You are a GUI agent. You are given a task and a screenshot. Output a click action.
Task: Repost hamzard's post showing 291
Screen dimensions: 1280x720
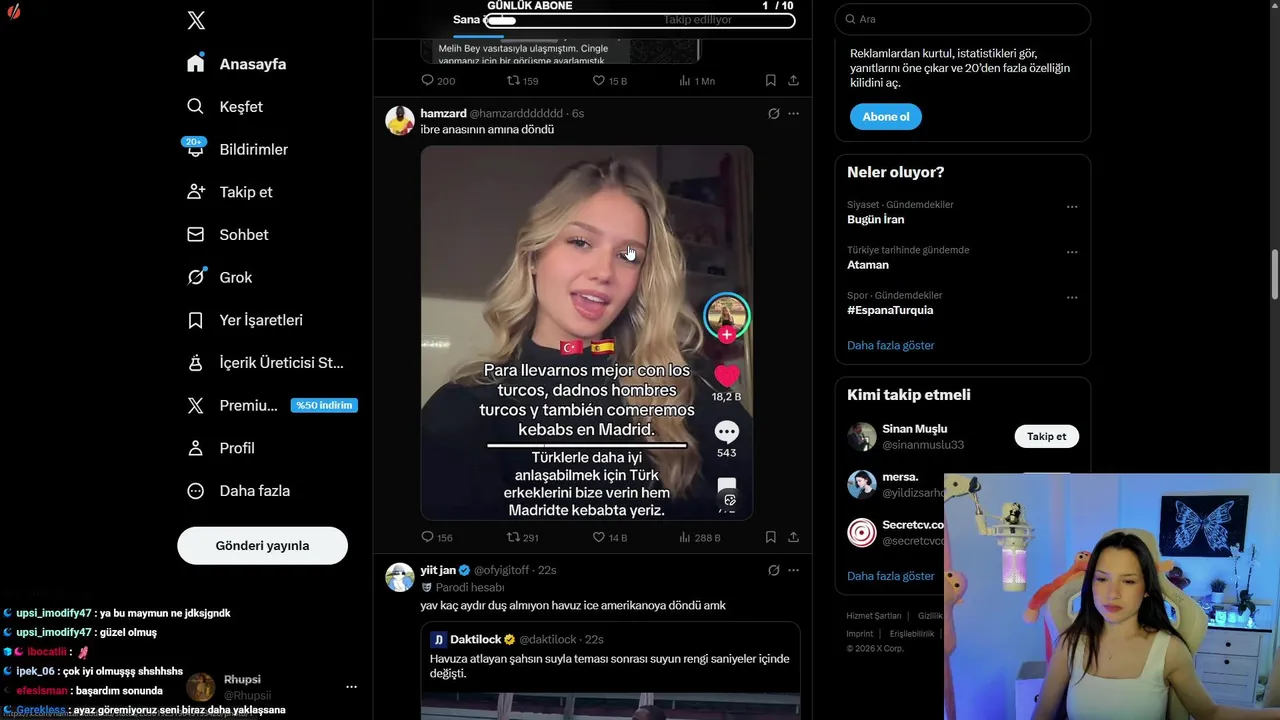coord(523,537)
